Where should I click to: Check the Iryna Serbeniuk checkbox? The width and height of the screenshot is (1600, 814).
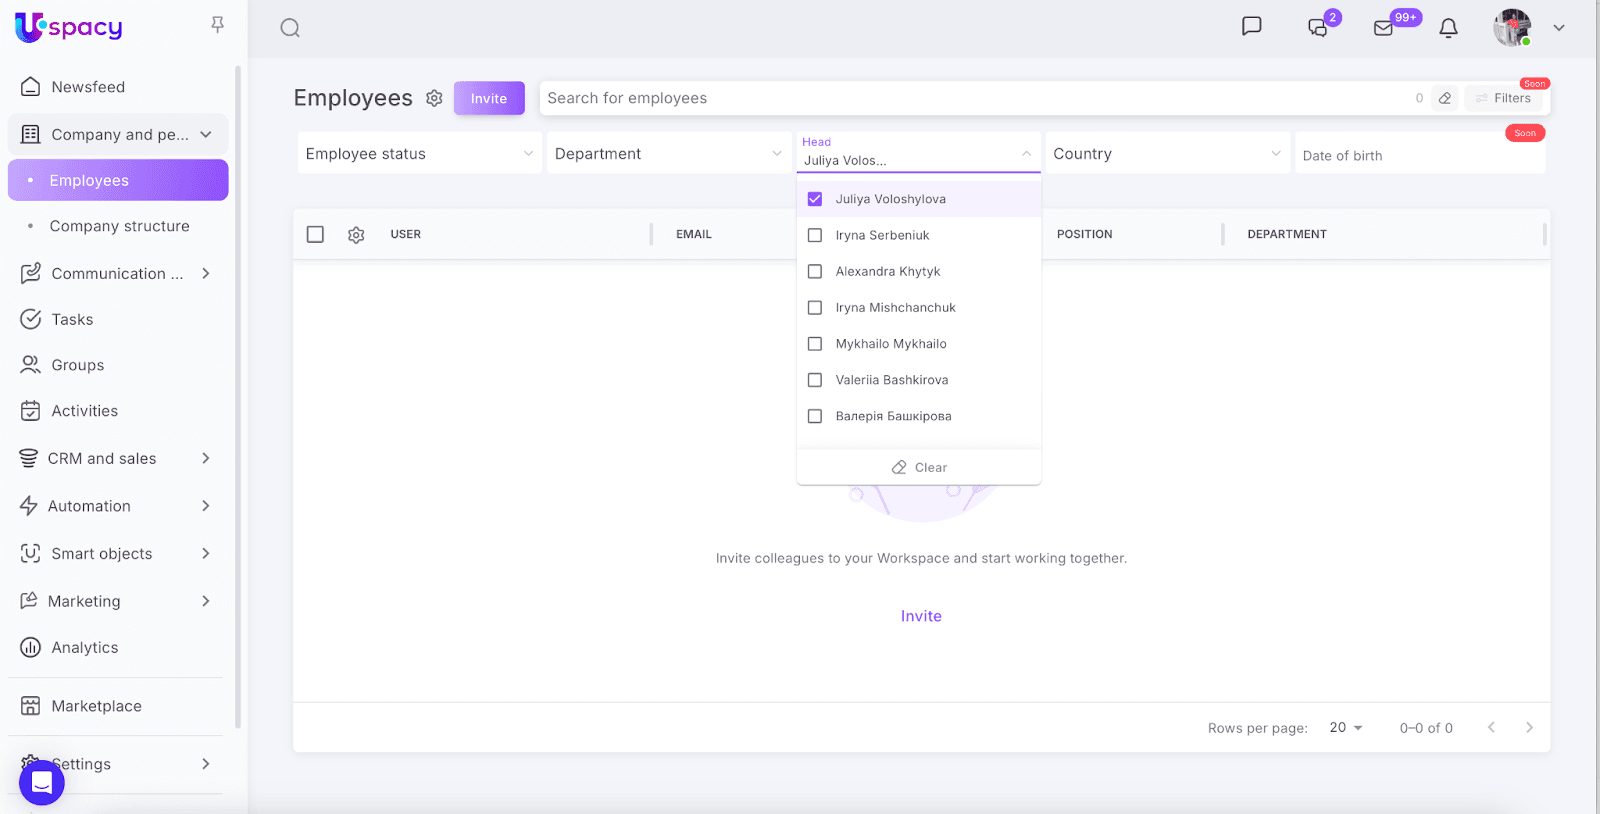pyautogui.click(x=815, y=235)
